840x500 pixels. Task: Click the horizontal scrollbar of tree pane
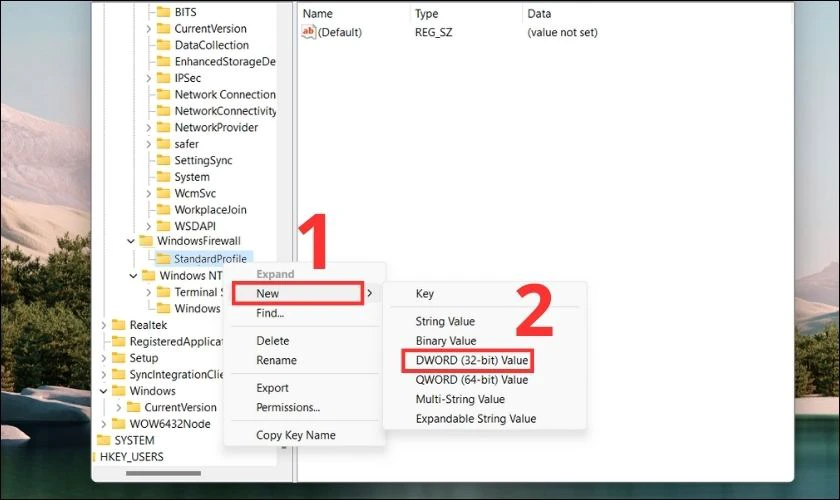pyautogui.click(x=163, y=473)
